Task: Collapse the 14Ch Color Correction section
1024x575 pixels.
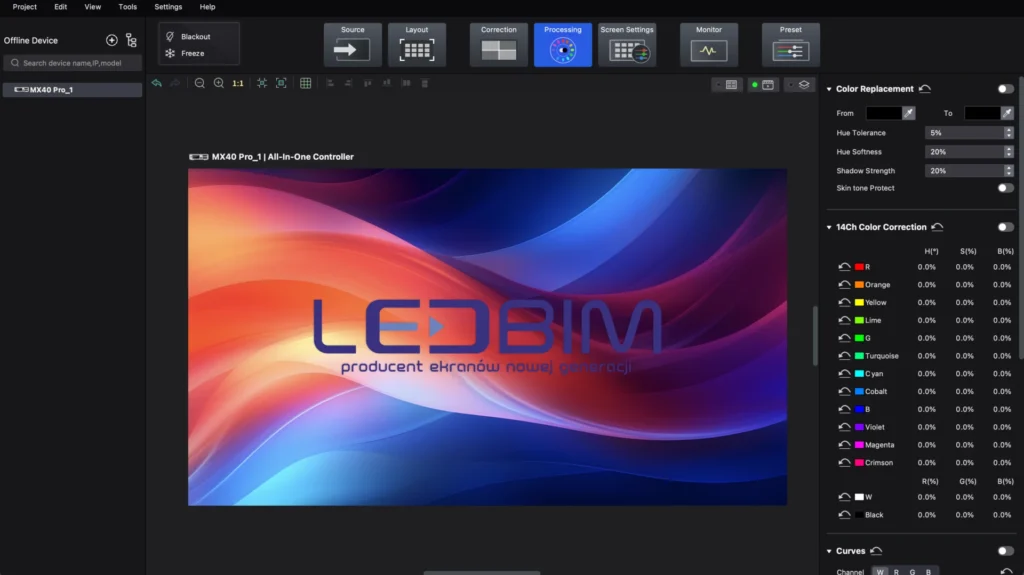Action: coord(829,227)
